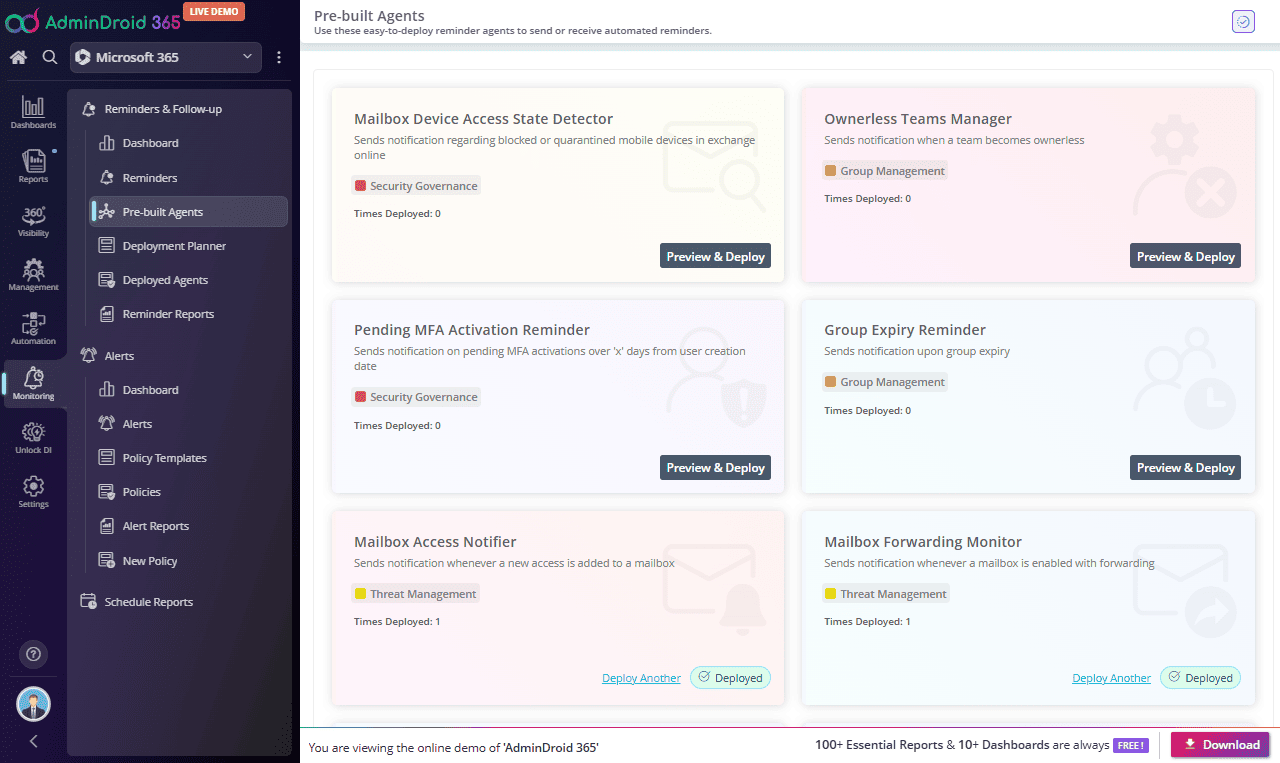Collapse the sidebar with the bottom chevron

pos(33,741)
